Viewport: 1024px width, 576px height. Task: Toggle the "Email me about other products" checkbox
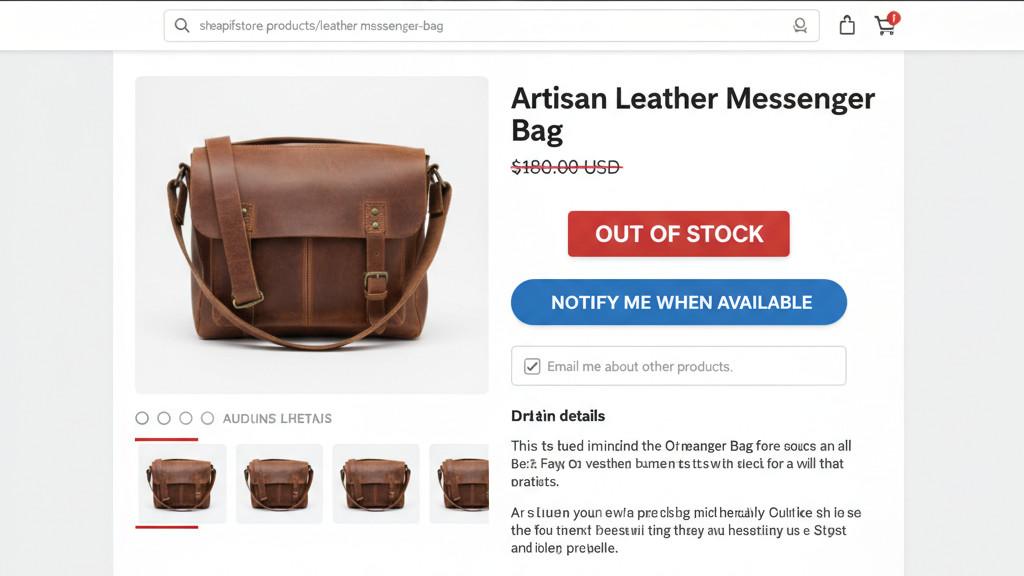point(532,366)
